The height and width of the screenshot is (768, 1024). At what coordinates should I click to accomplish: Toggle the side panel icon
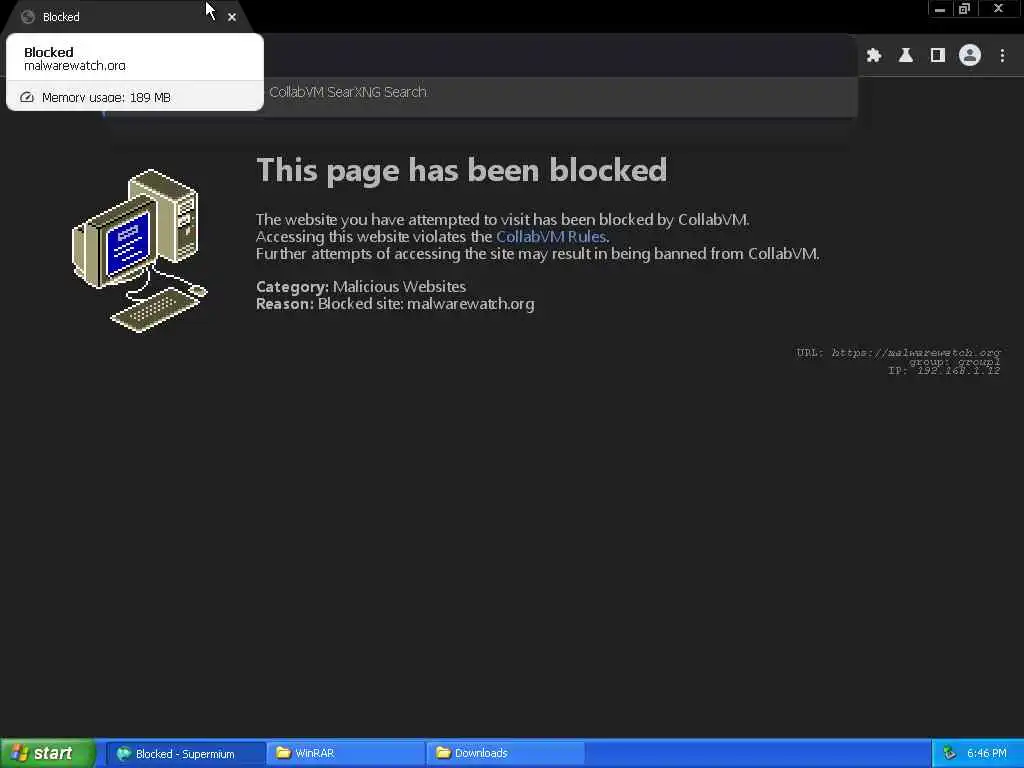[x=938, y=56]
